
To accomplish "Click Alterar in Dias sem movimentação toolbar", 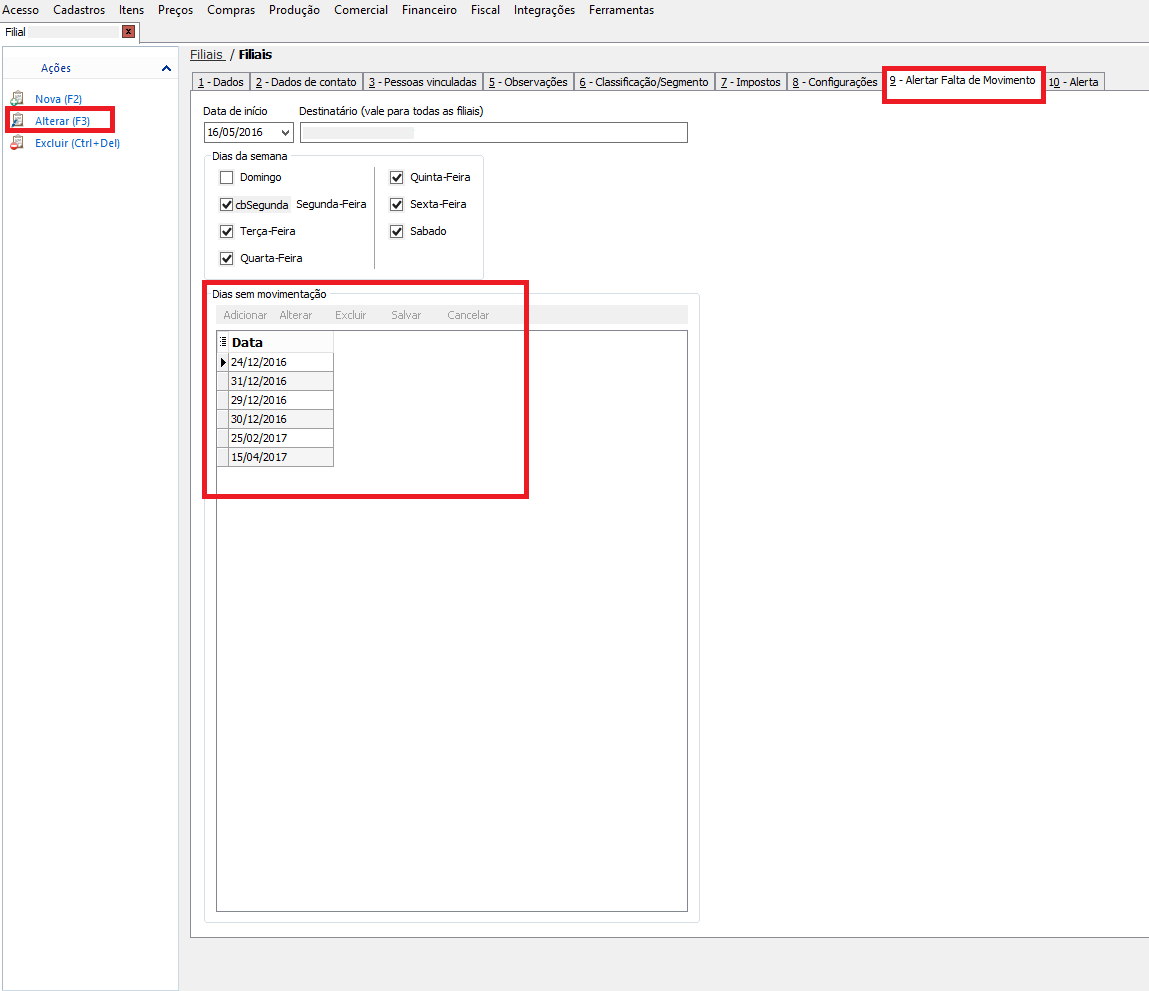I will point(295,315).
